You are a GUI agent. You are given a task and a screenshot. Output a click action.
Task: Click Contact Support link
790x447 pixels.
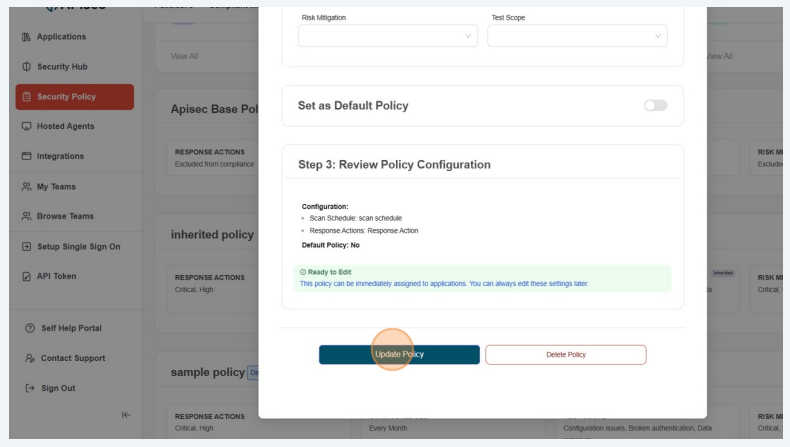pyautogui.click(x=73, y=358)
